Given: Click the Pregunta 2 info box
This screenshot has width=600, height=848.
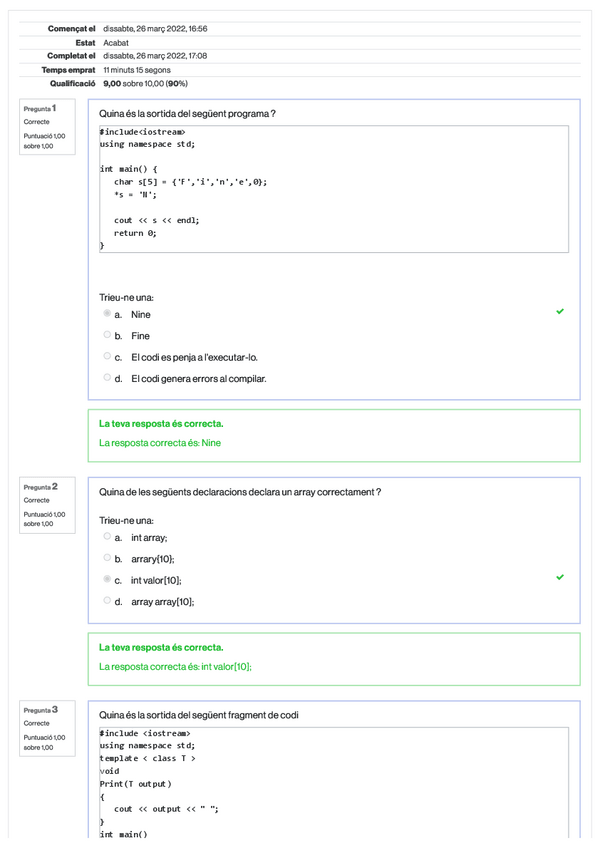Looking at the screenshot, I should 48,504.
